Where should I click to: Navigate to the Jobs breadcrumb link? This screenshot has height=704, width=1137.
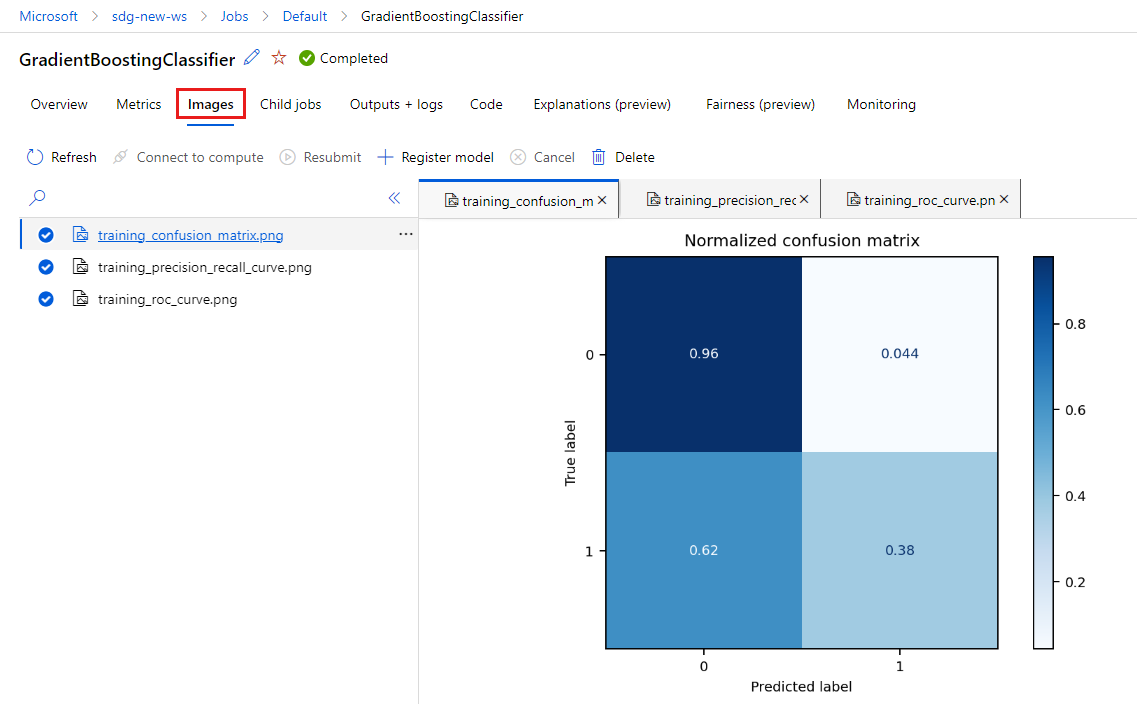coord(234,16)
